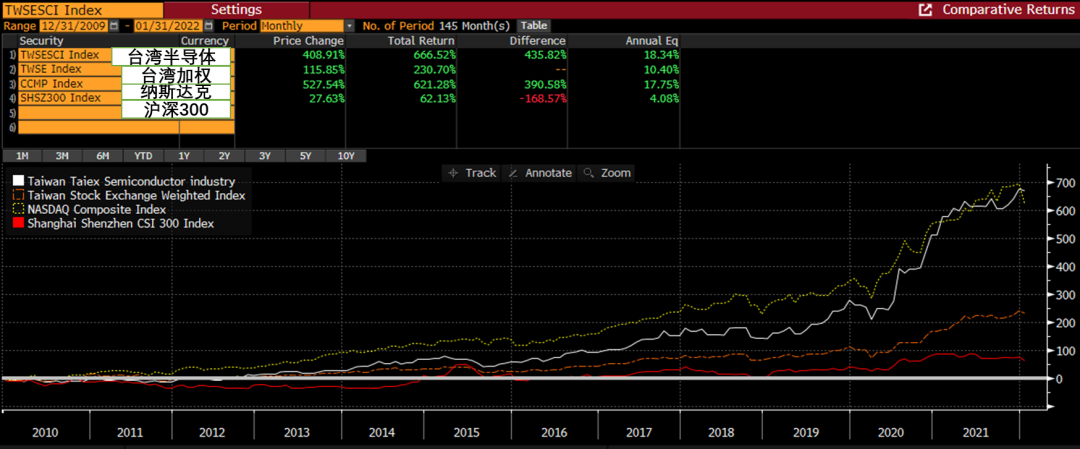The height and width of the screenshot is (449, 1080).
Task: Open the Settings tab
Action: point(236,10)
